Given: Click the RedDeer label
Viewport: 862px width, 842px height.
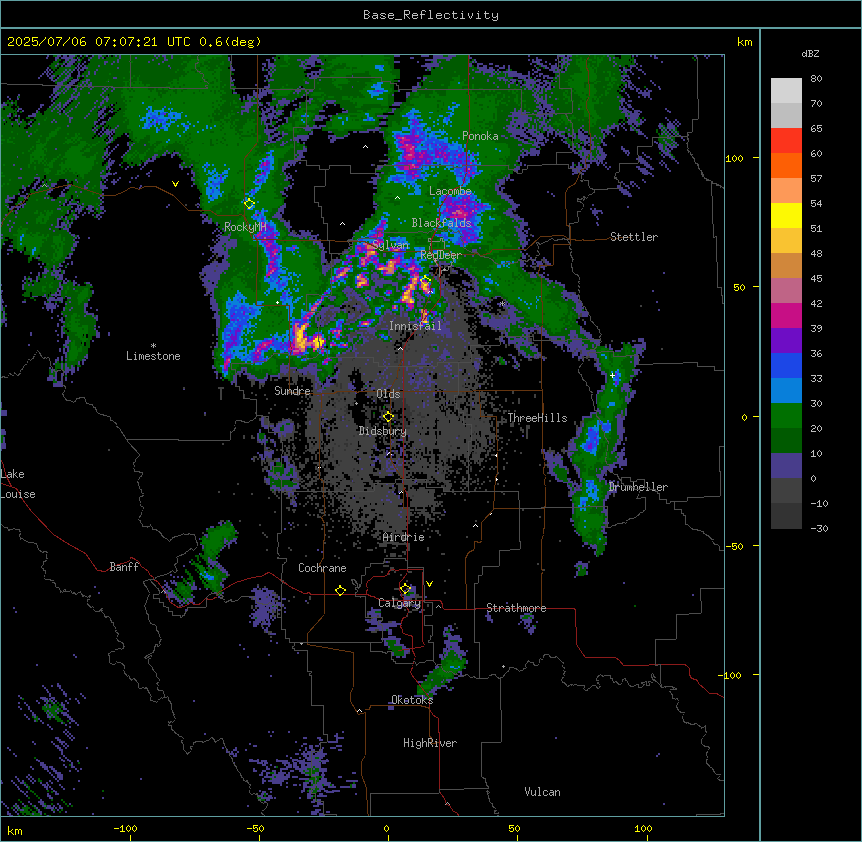Looking at the screenshot, I should tap(441, 255).
